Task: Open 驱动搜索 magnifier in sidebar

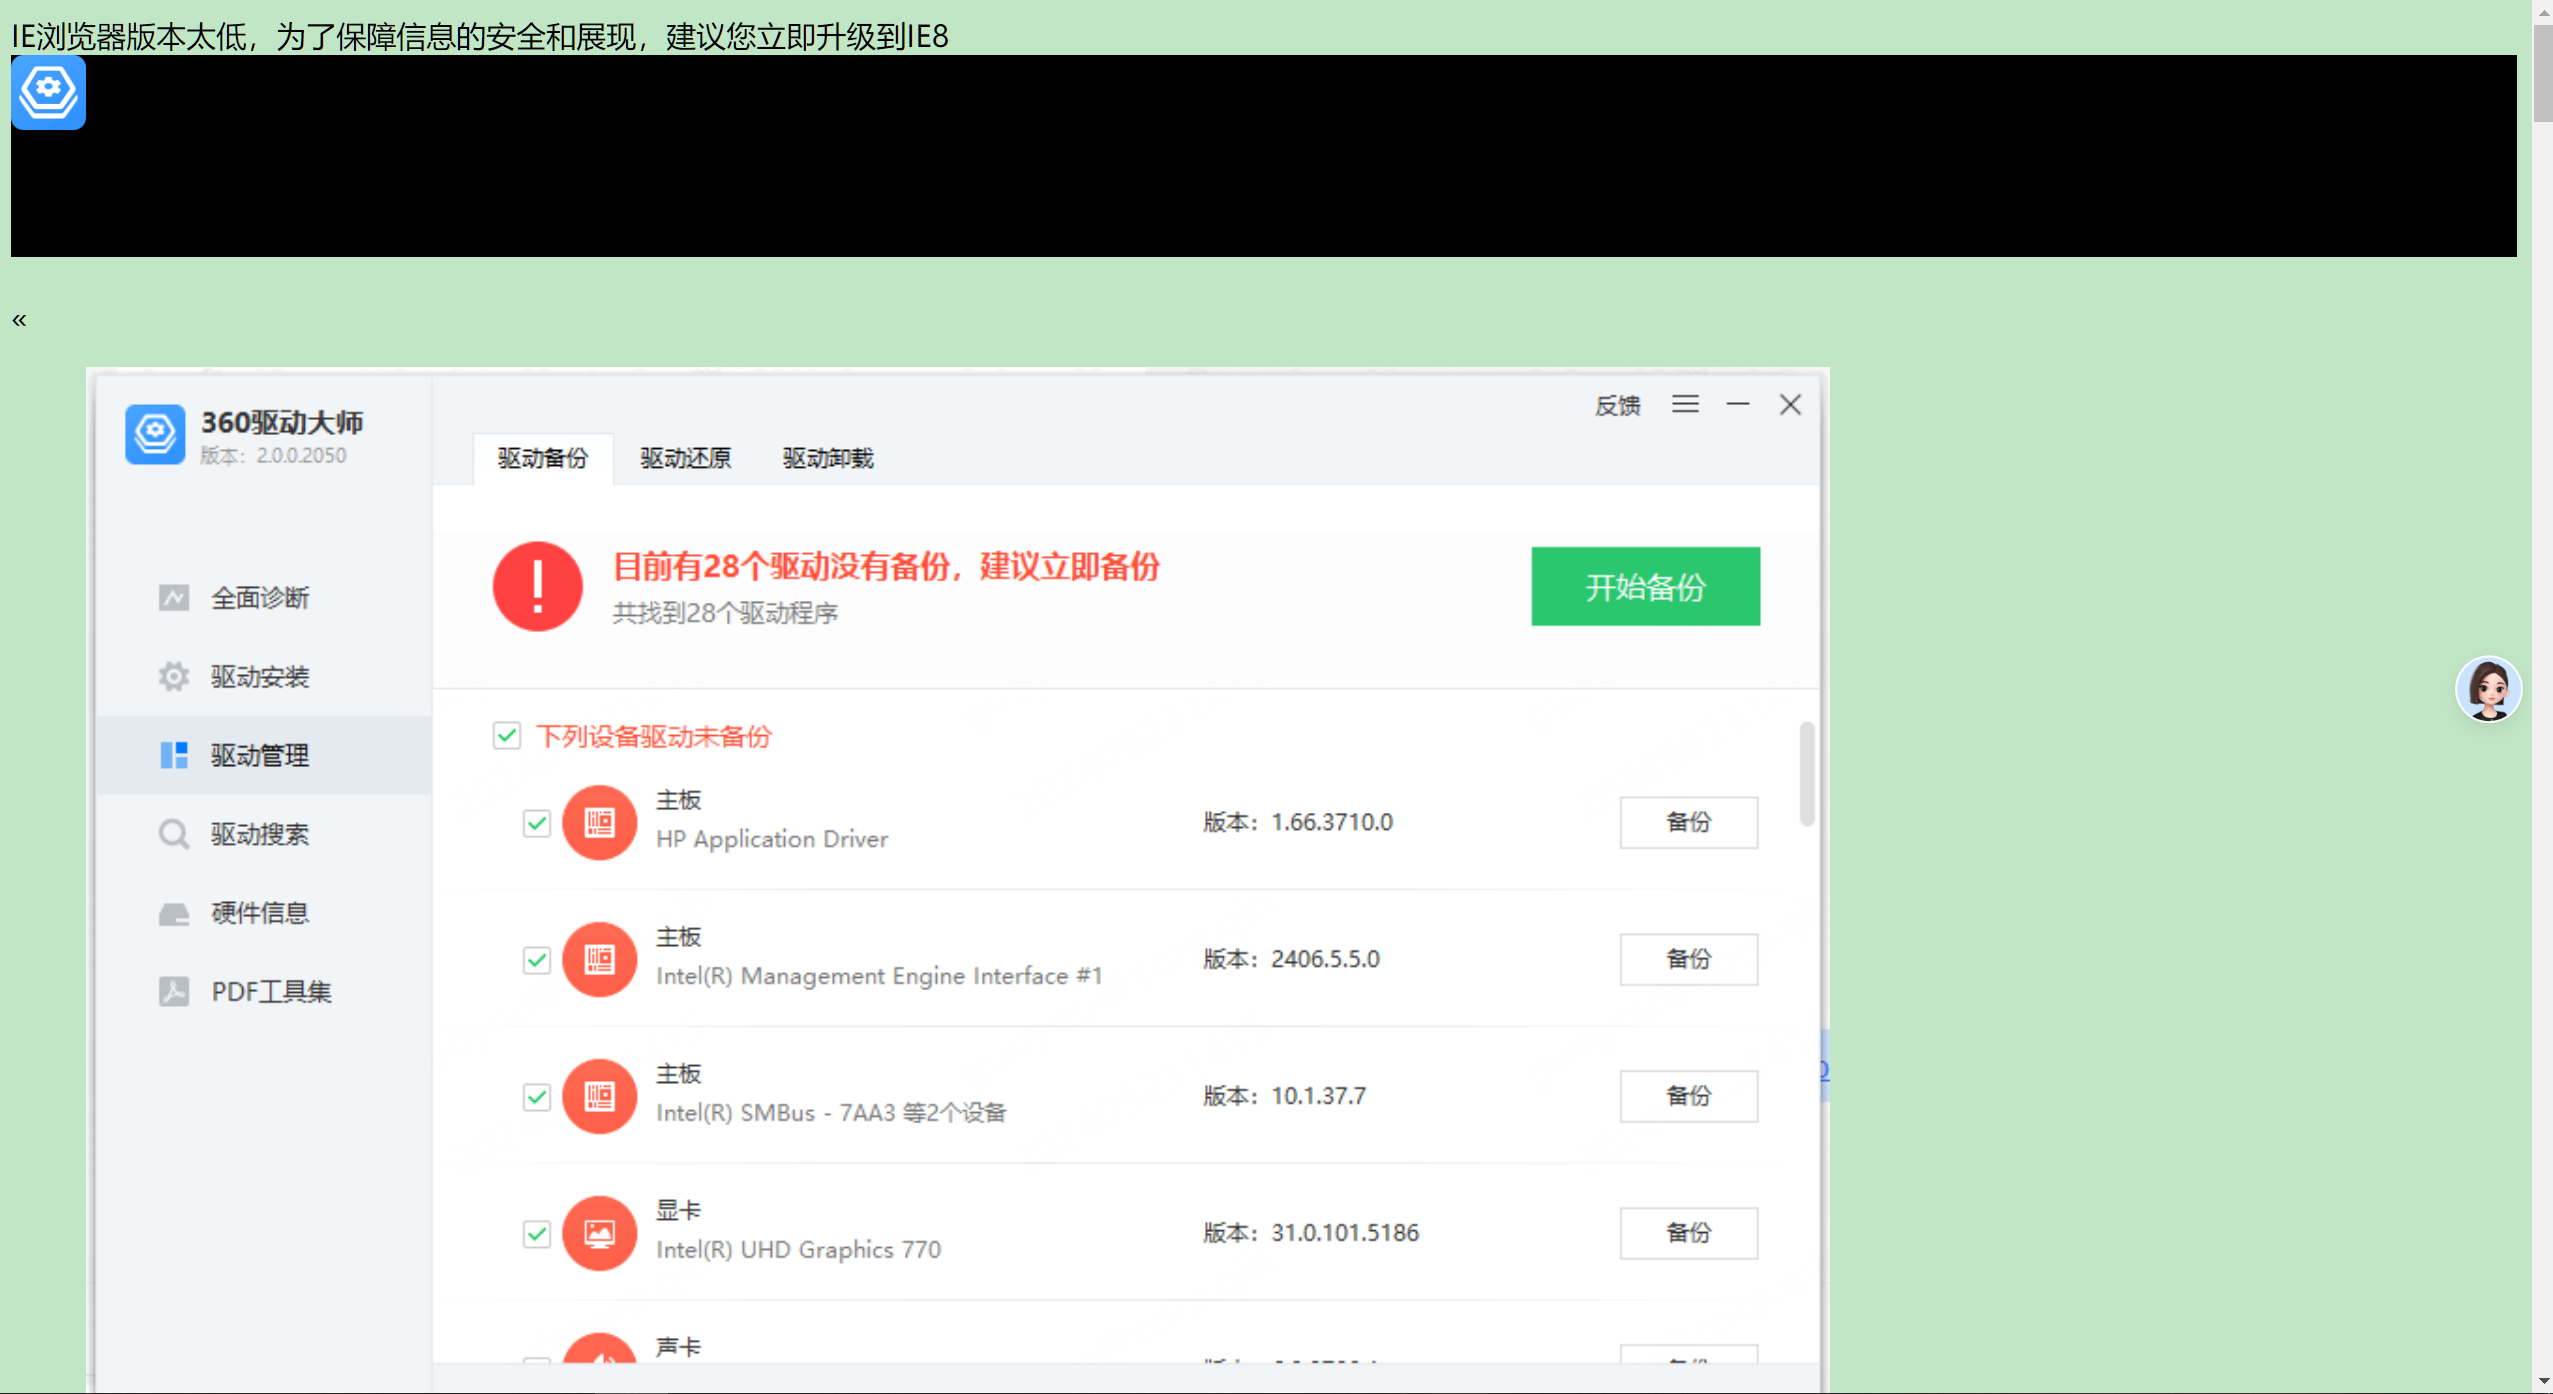Action: 174,834
